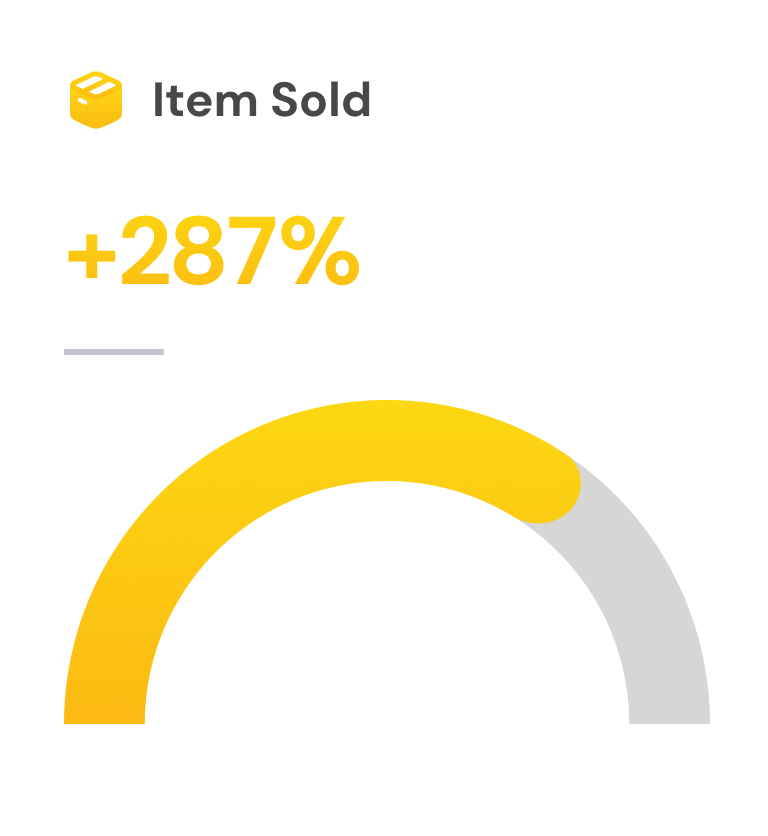Click the "Item Sold" card title
This screenshot has width=768, height=836.
(x=261, y=100)
